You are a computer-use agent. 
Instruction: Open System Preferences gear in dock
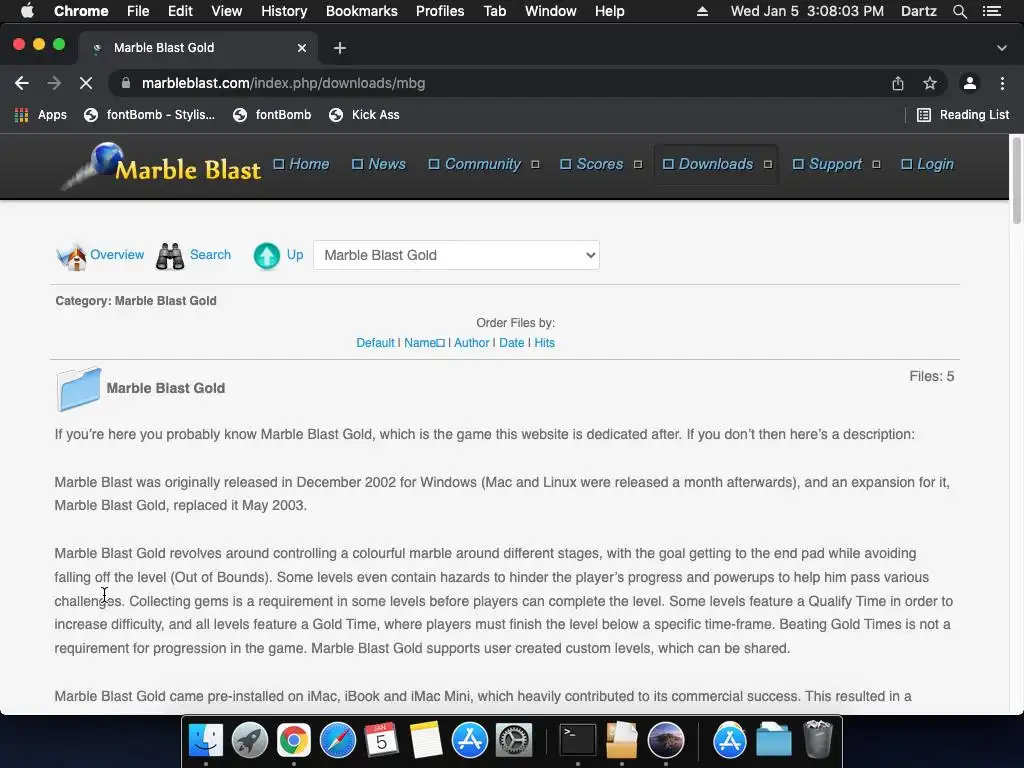[514, 740]
